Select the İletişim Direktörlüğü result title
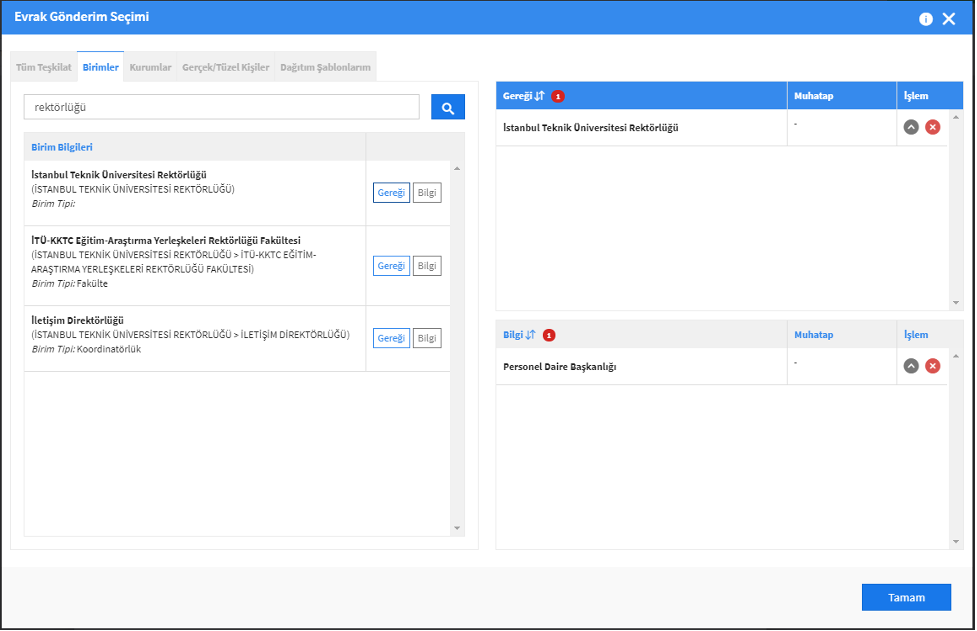 tap(77, 320)
